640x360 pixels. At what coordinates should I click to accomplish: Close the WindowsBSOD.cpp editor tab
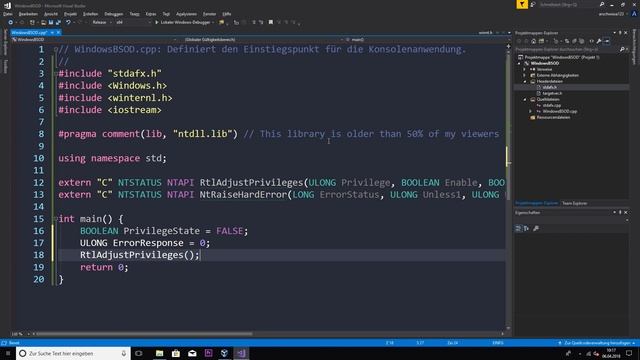pos(58,32)
